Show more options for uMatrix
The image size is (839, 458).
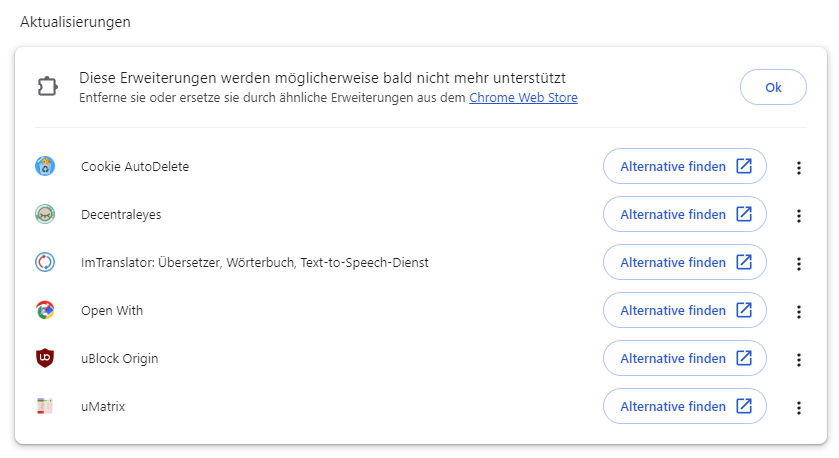point(798,408)
